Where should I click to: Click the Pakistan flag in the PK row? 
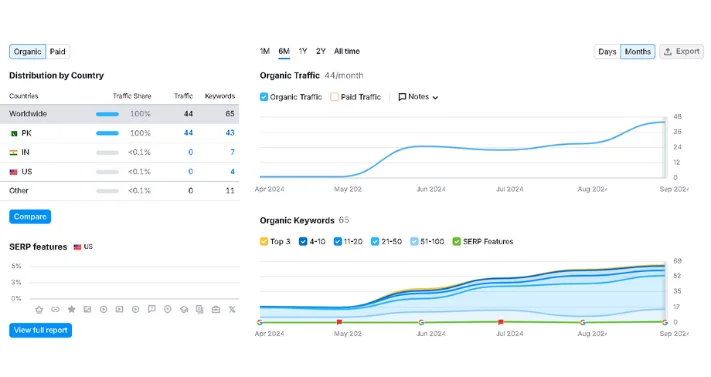click(14, 133)
